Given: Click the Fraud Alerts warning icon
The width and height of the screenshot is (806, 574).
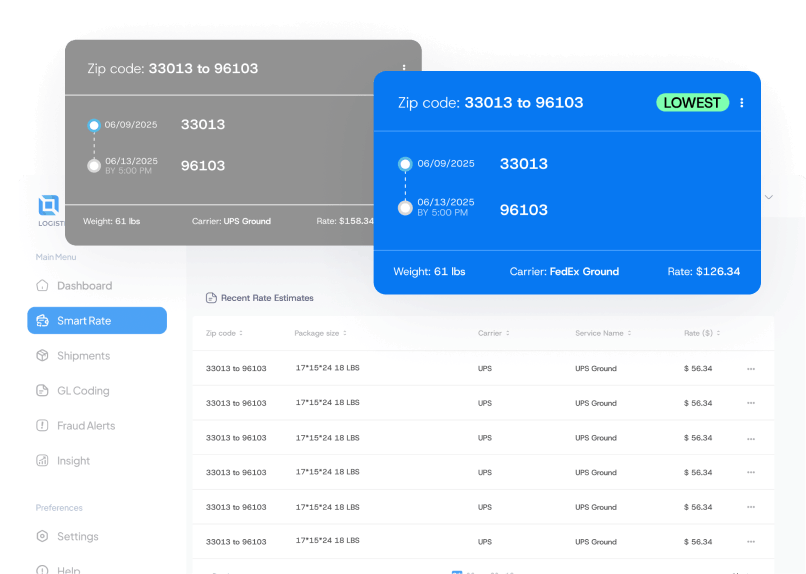Looking at the screenshot, I should tap(42, 425).
